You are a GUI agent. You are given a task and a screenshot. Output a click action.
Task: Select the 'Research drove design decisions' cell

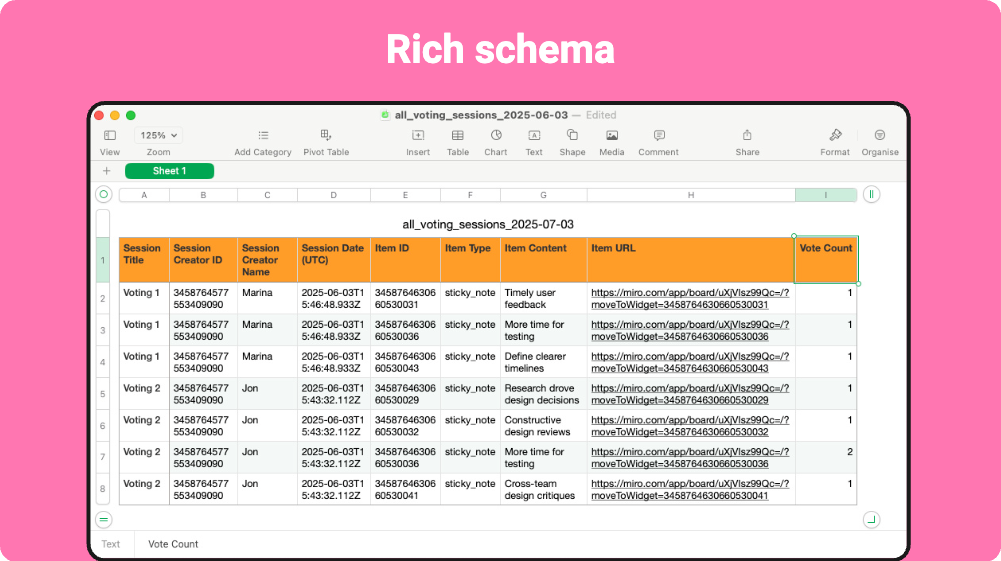pyautogui.click(x=543, y=394)
